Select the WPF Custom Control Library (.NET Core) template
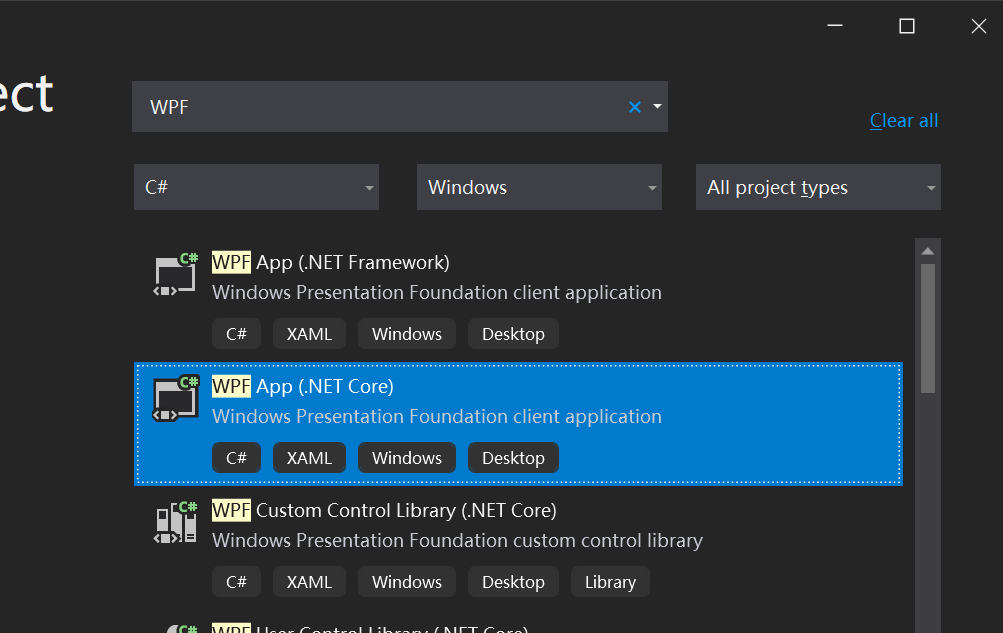This screenshot has width=1003, height=633. click(x=384, y=511)
